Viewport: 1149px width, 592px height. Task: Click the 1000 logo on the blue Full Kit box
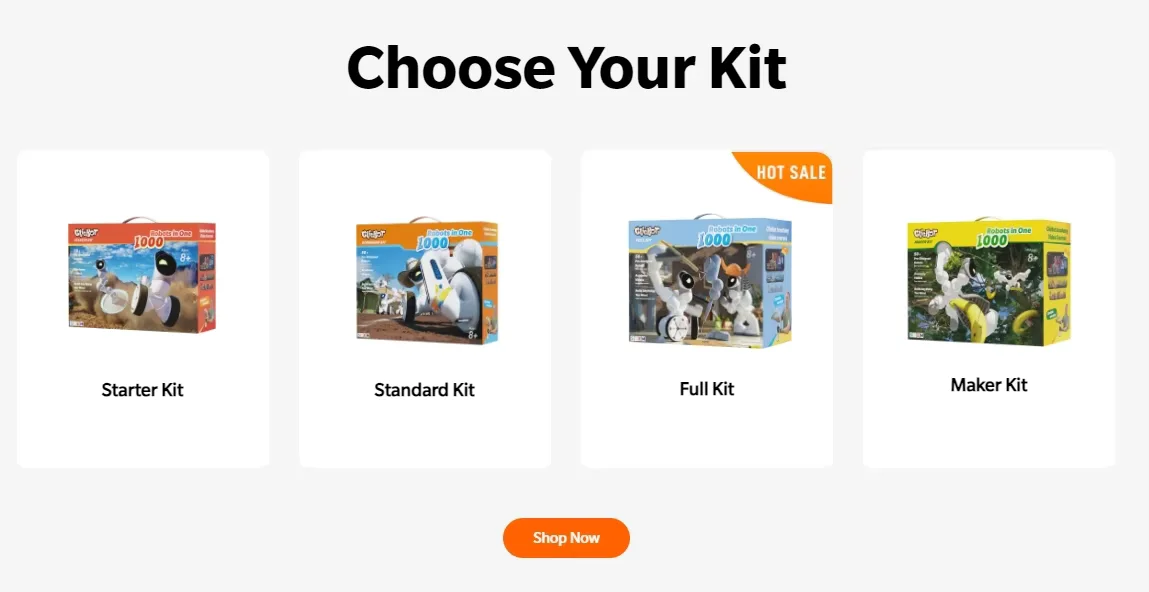pyautogui.click(x=714, y=239)
